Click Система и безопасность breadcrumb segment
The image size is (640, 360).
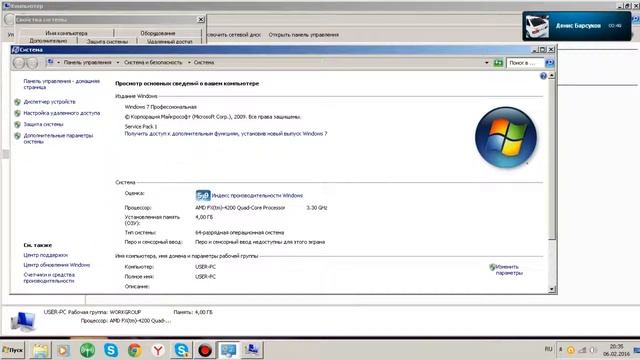point(153,62)
